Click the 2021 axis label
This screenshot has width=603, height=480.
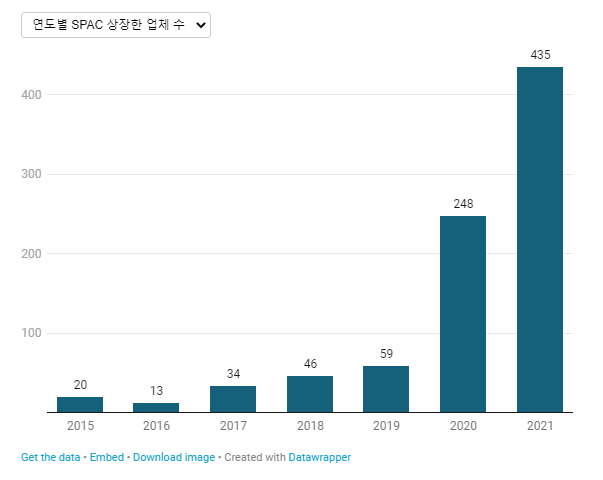(x=540, y=425)
